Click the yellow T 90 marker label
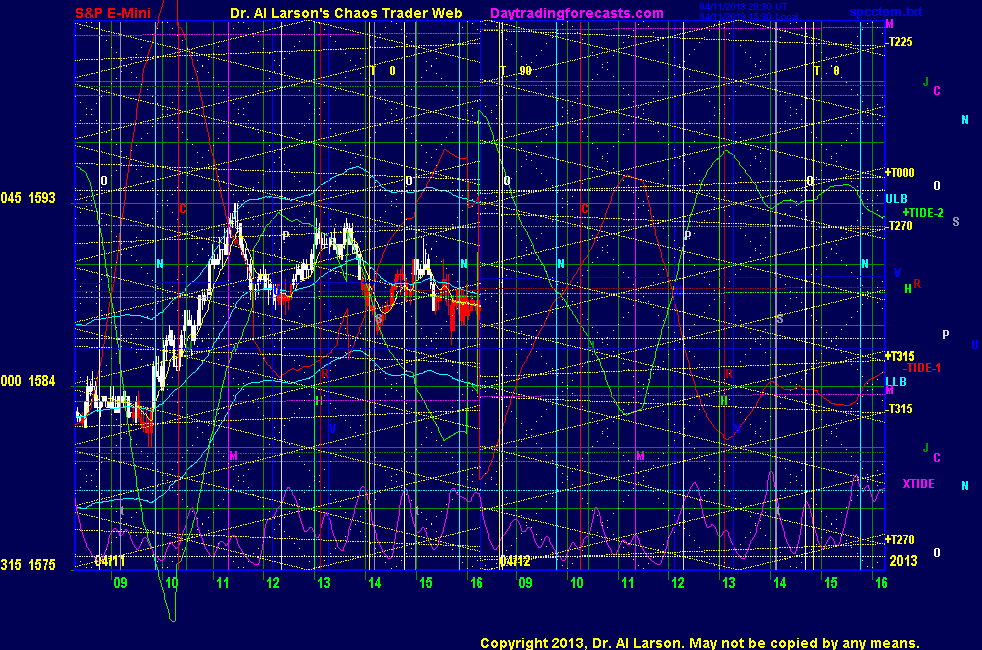982x650 pixels. coord(516,71)
